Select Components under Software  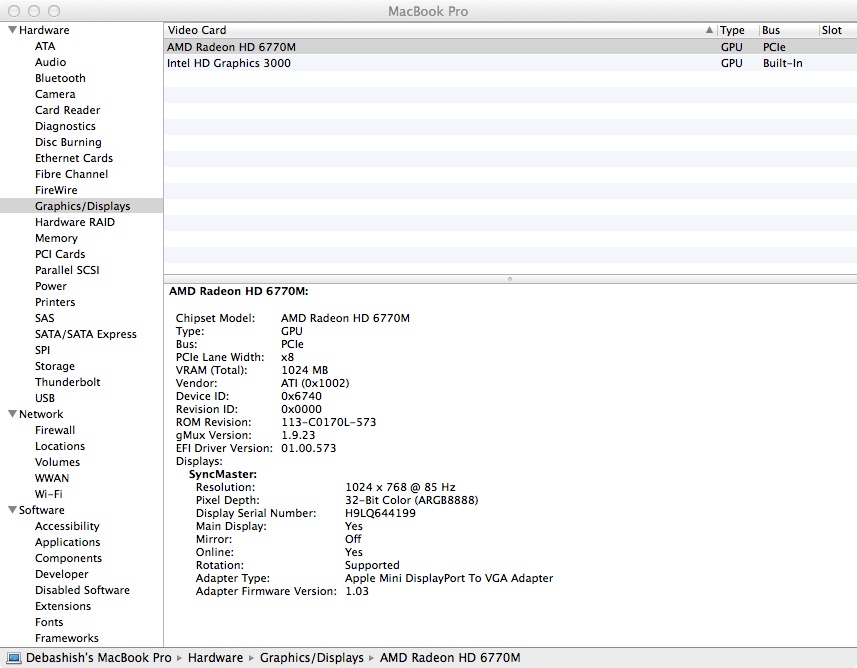click(68, 558)
